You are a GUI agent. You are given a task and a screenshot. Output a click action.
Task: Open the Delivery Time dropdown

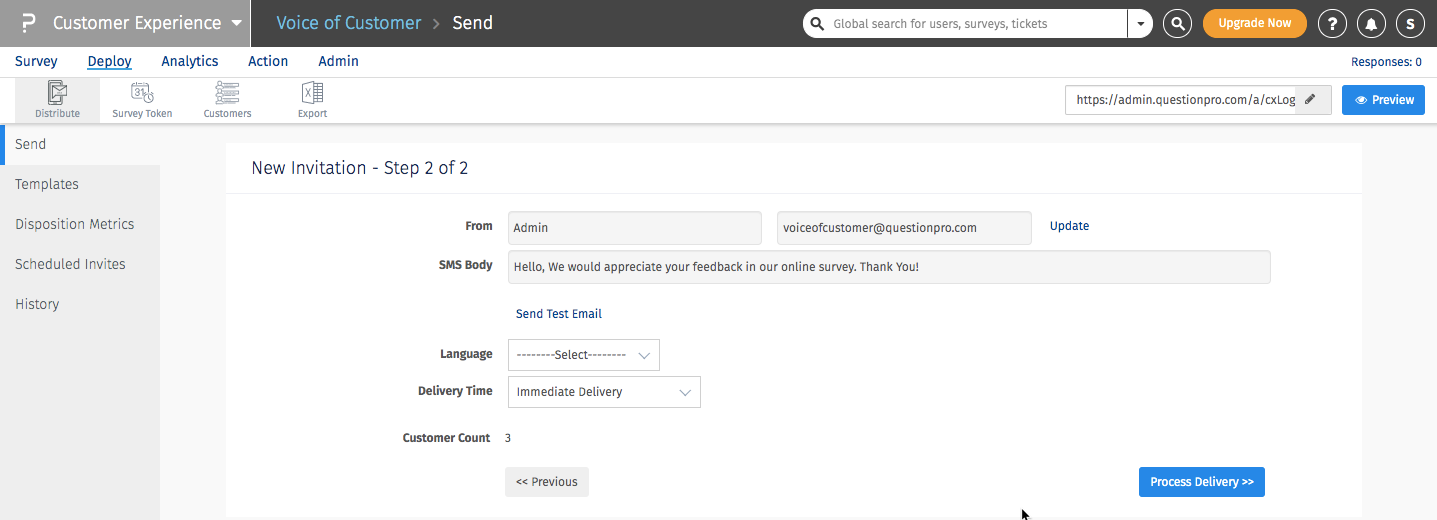pos(604,392)
